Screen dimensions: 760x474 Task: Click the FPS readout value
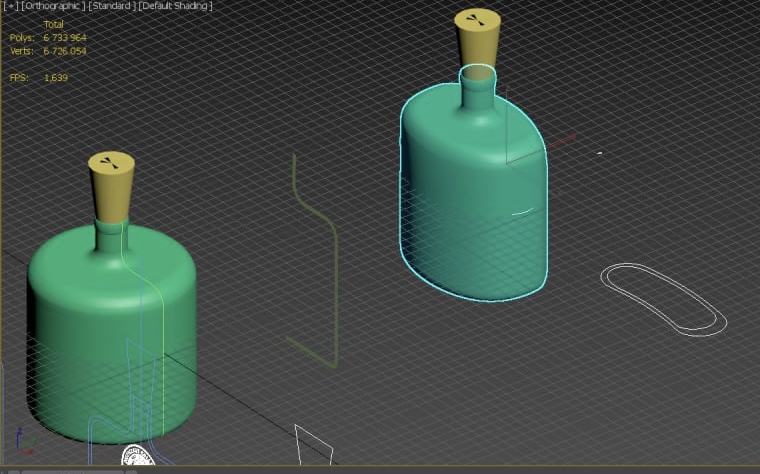[x=56, y=78]
